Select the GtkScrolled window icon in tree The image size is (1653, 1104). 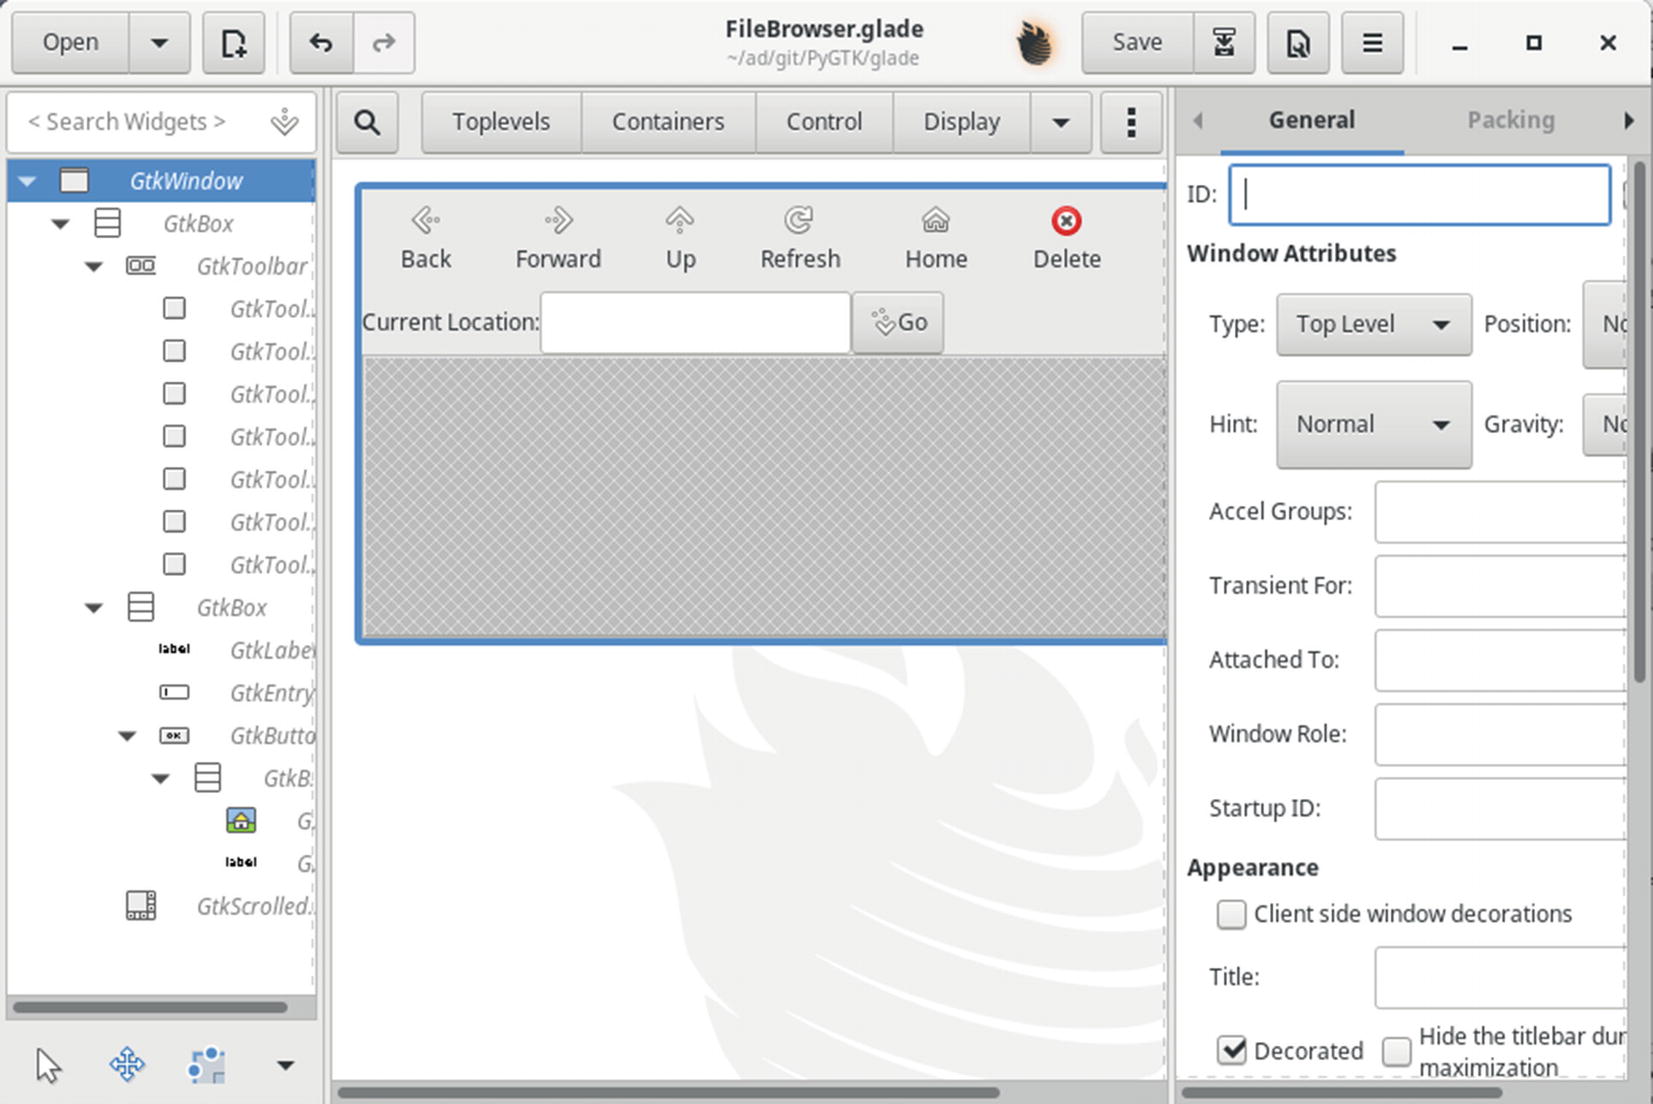141,906
